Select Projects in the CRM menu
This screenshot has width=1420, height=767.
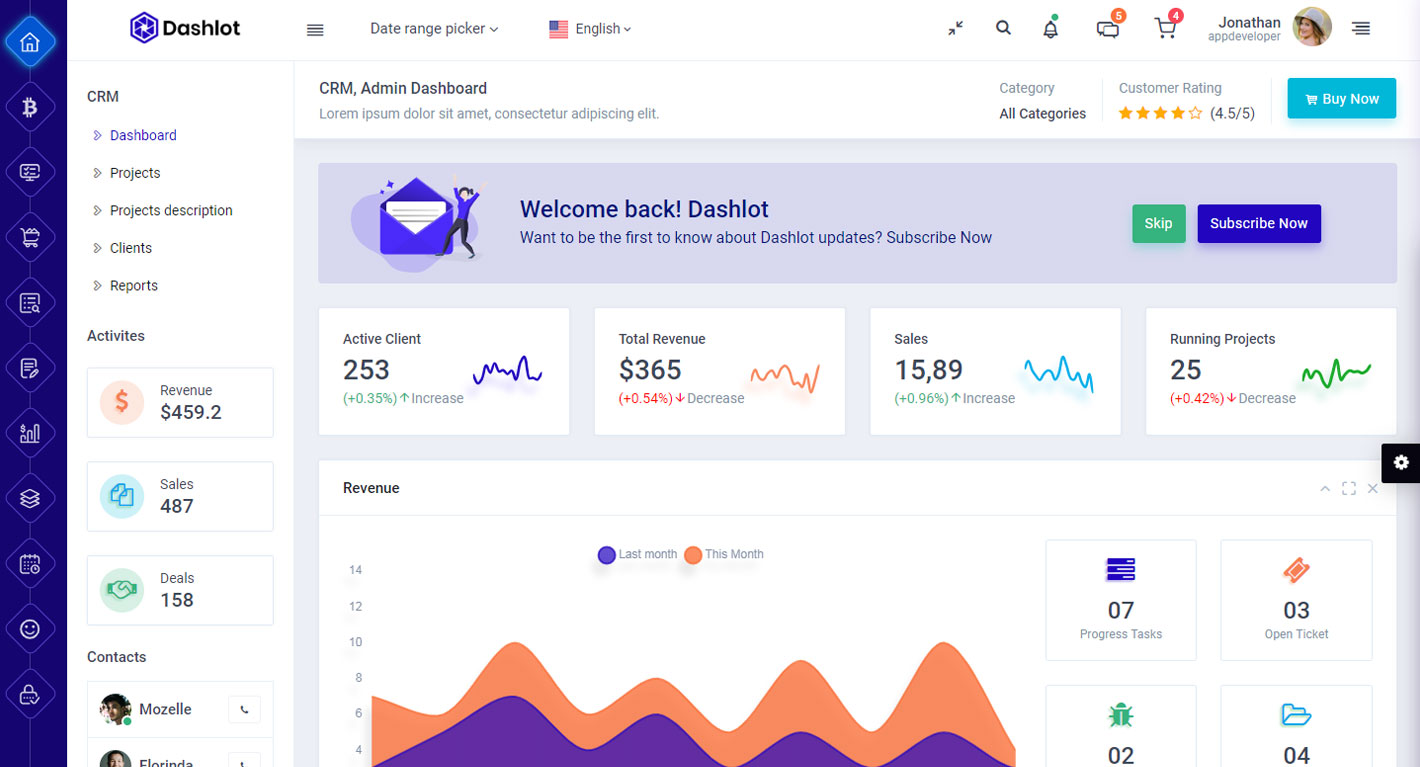click(135, 173)
